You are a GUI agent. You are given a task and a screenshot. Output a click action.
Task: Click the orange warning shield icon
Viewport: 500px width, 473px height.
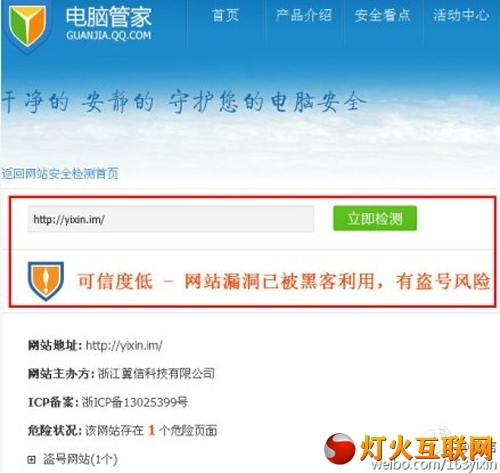click(46, 281)
